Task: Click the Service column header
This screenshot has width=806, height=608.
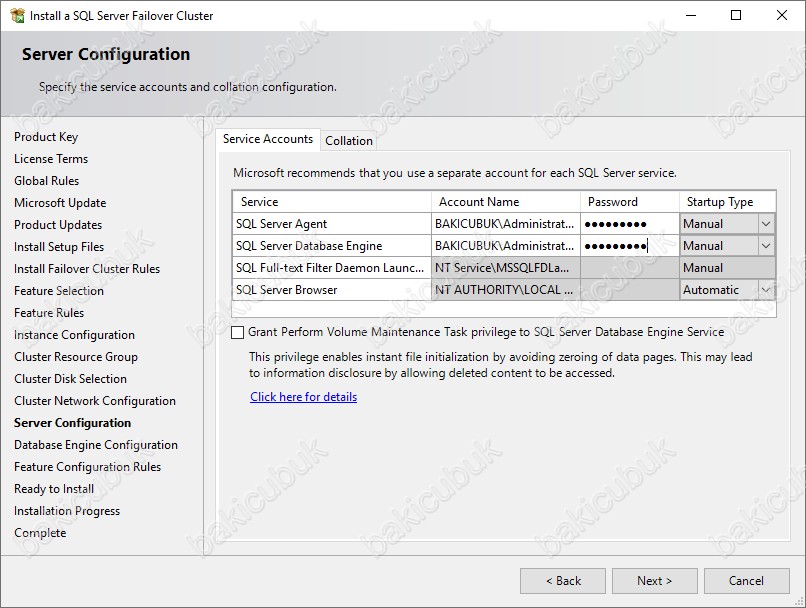Action: [332, 202]
